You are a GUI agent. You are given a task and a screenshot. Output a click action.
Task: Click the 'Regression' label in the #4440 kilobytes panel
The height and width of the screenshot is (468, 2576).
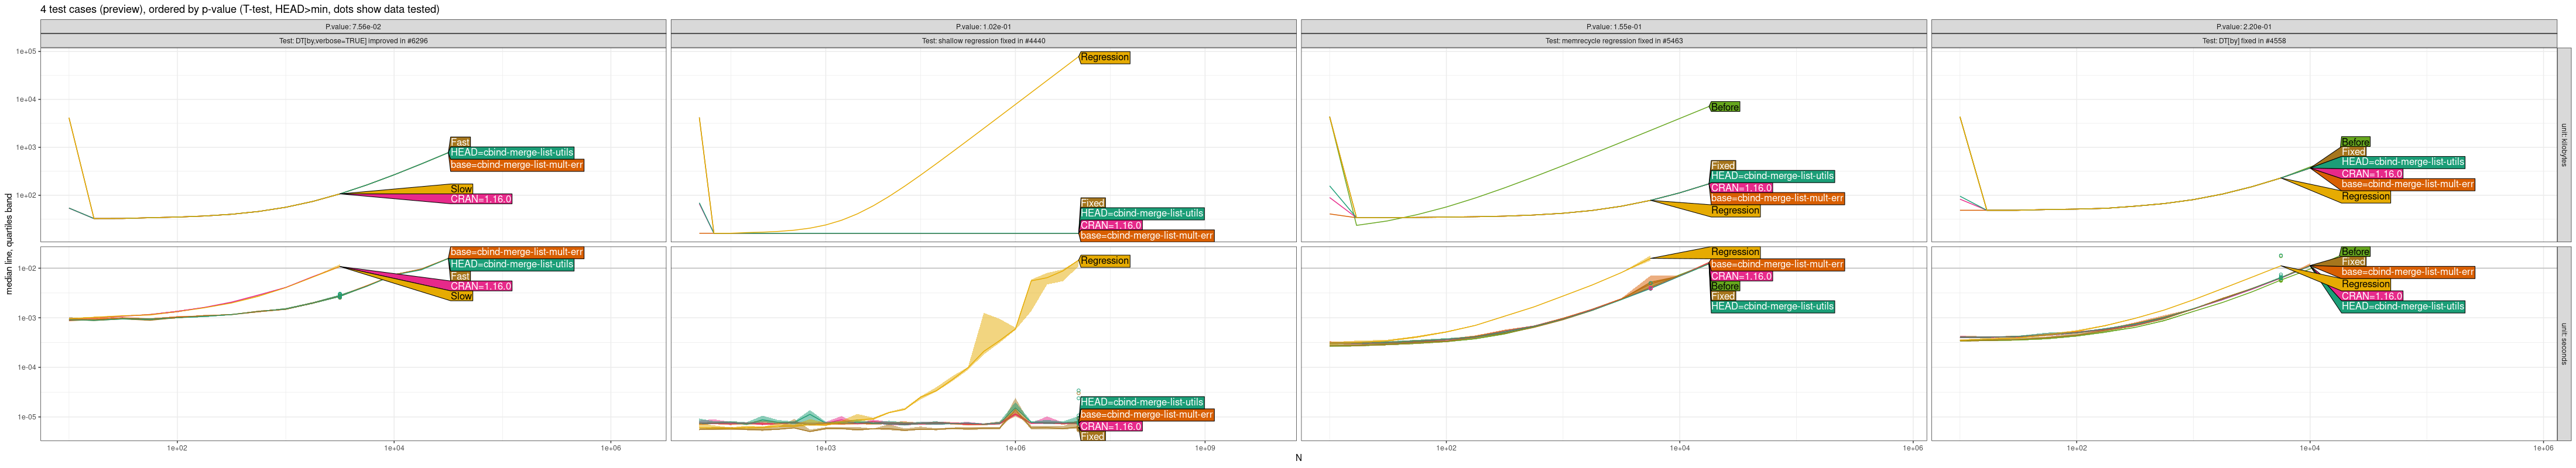[1105, 57]
